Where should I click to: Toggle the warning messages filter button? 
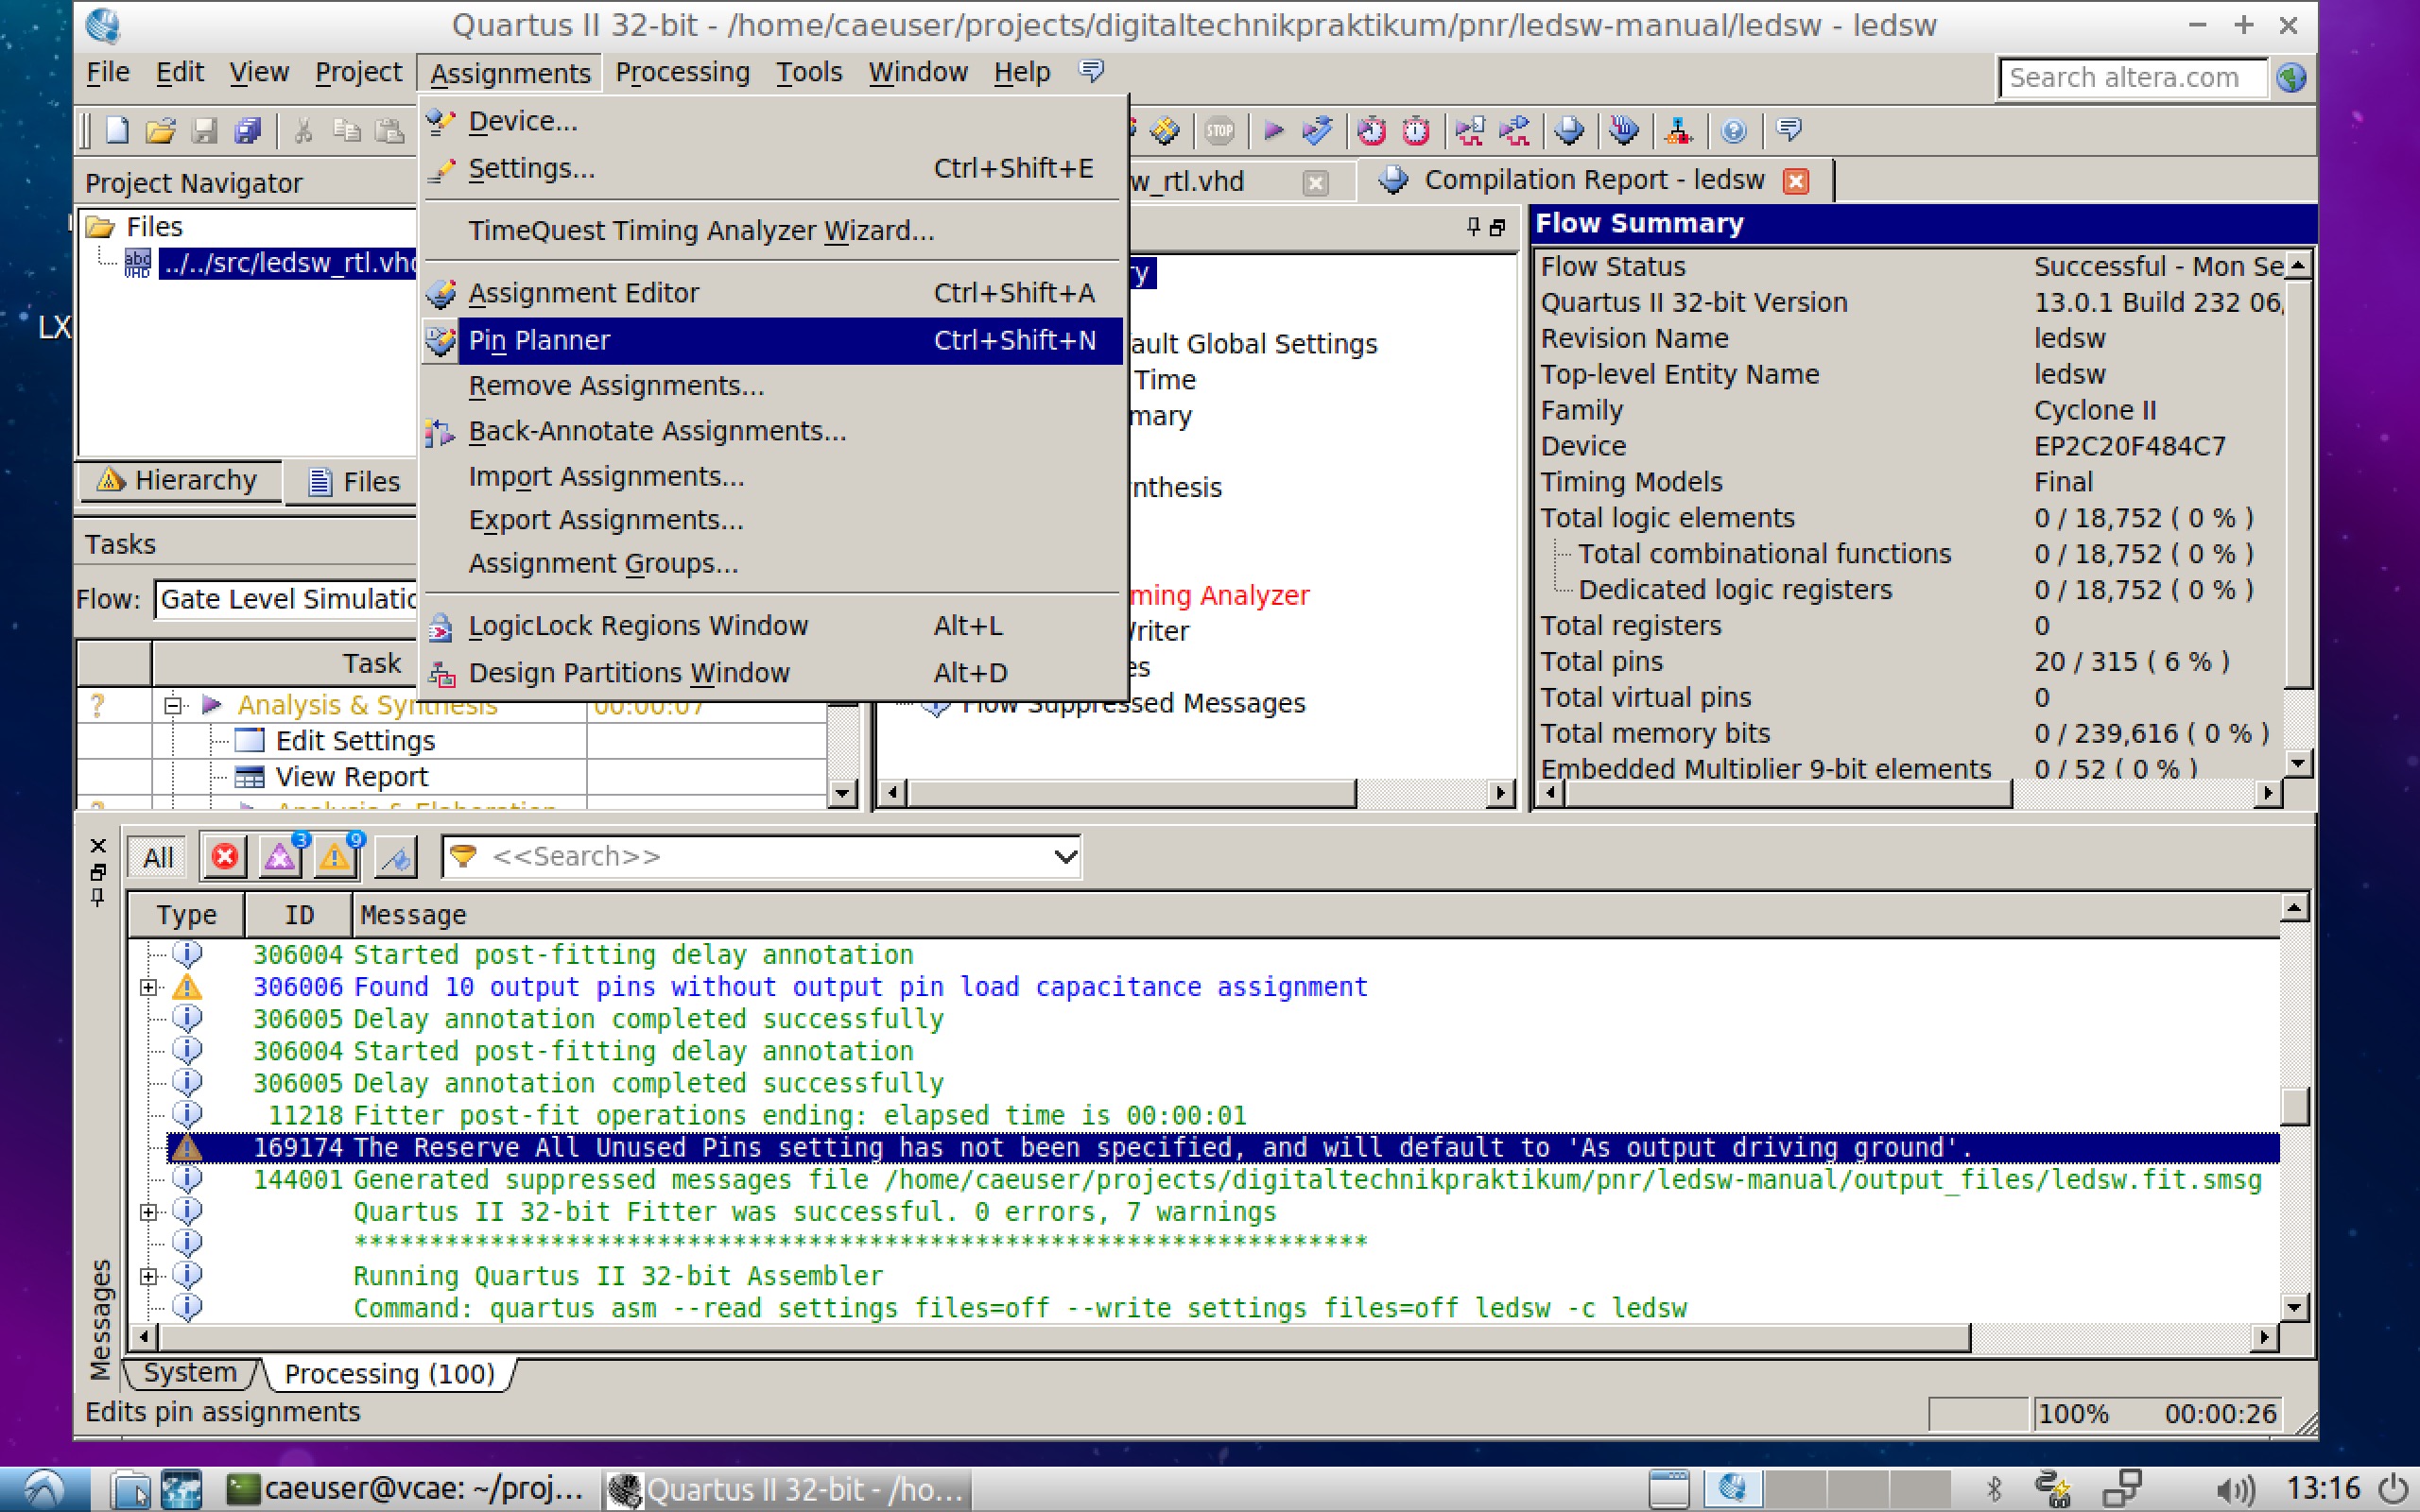click(336, 857)
